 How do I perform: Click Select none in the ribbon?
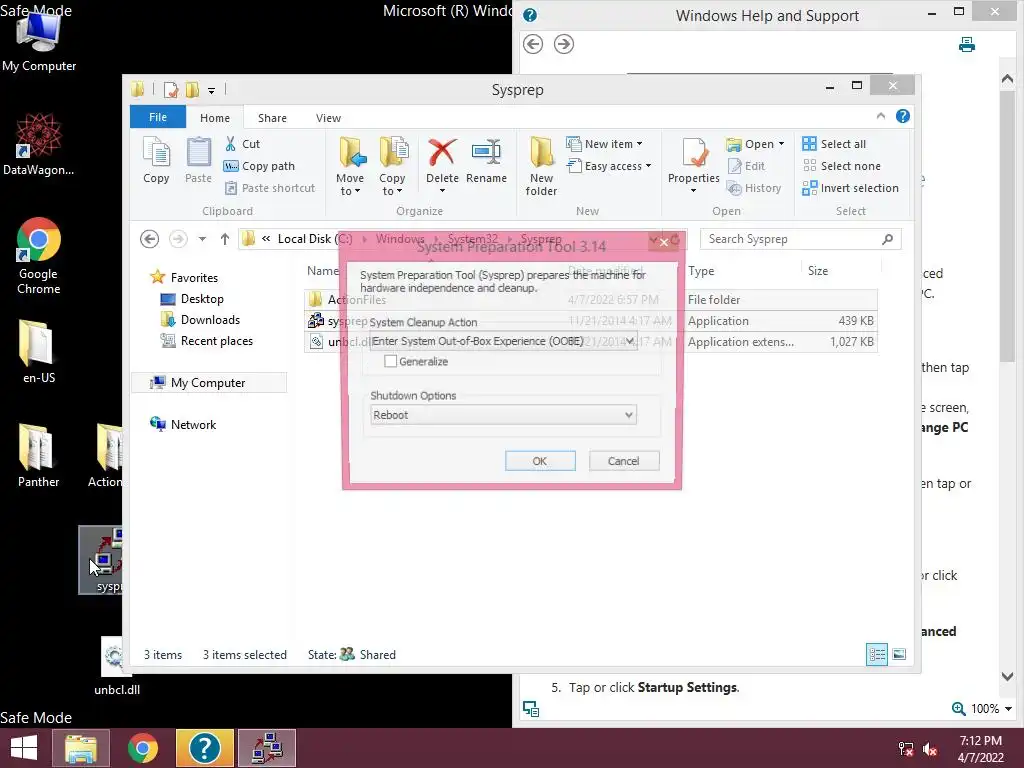point(841,166)
